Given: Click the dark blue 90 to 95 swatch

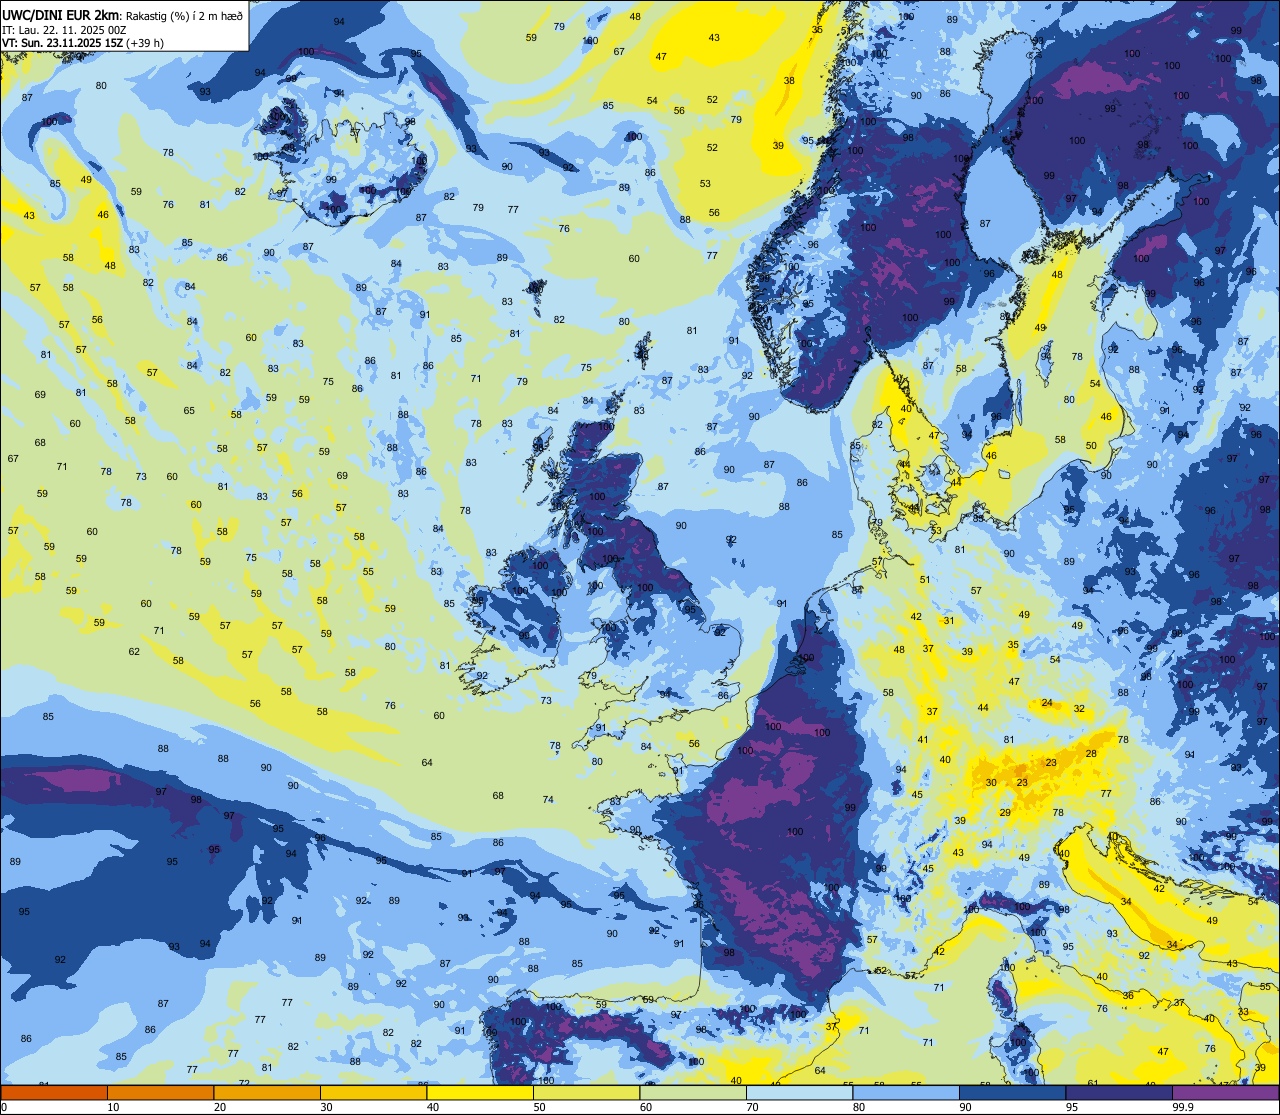Looking at the screenshot, I should pyautogui.click(x=1012, y=1093).
